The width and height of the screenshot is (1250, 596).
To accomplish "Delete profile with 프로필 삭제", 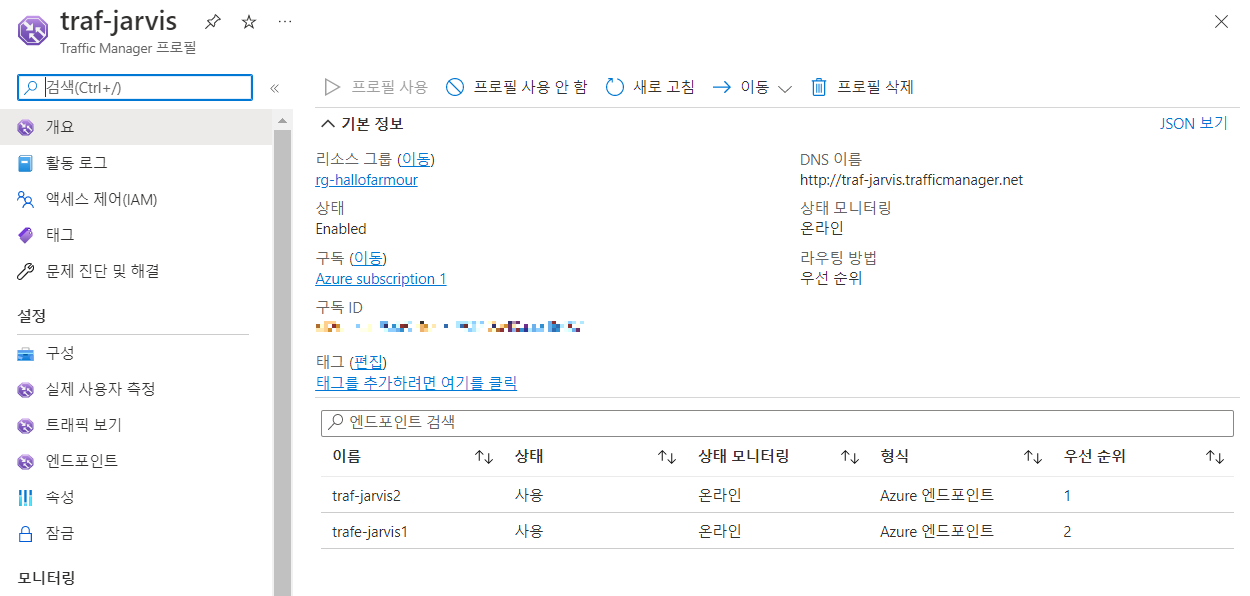I will (x=862, y=87).
